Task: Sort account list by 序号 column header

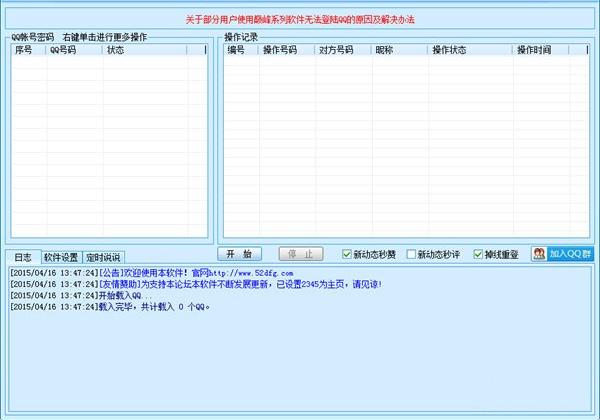Action: pyautogui.click(x=28, y=50)
